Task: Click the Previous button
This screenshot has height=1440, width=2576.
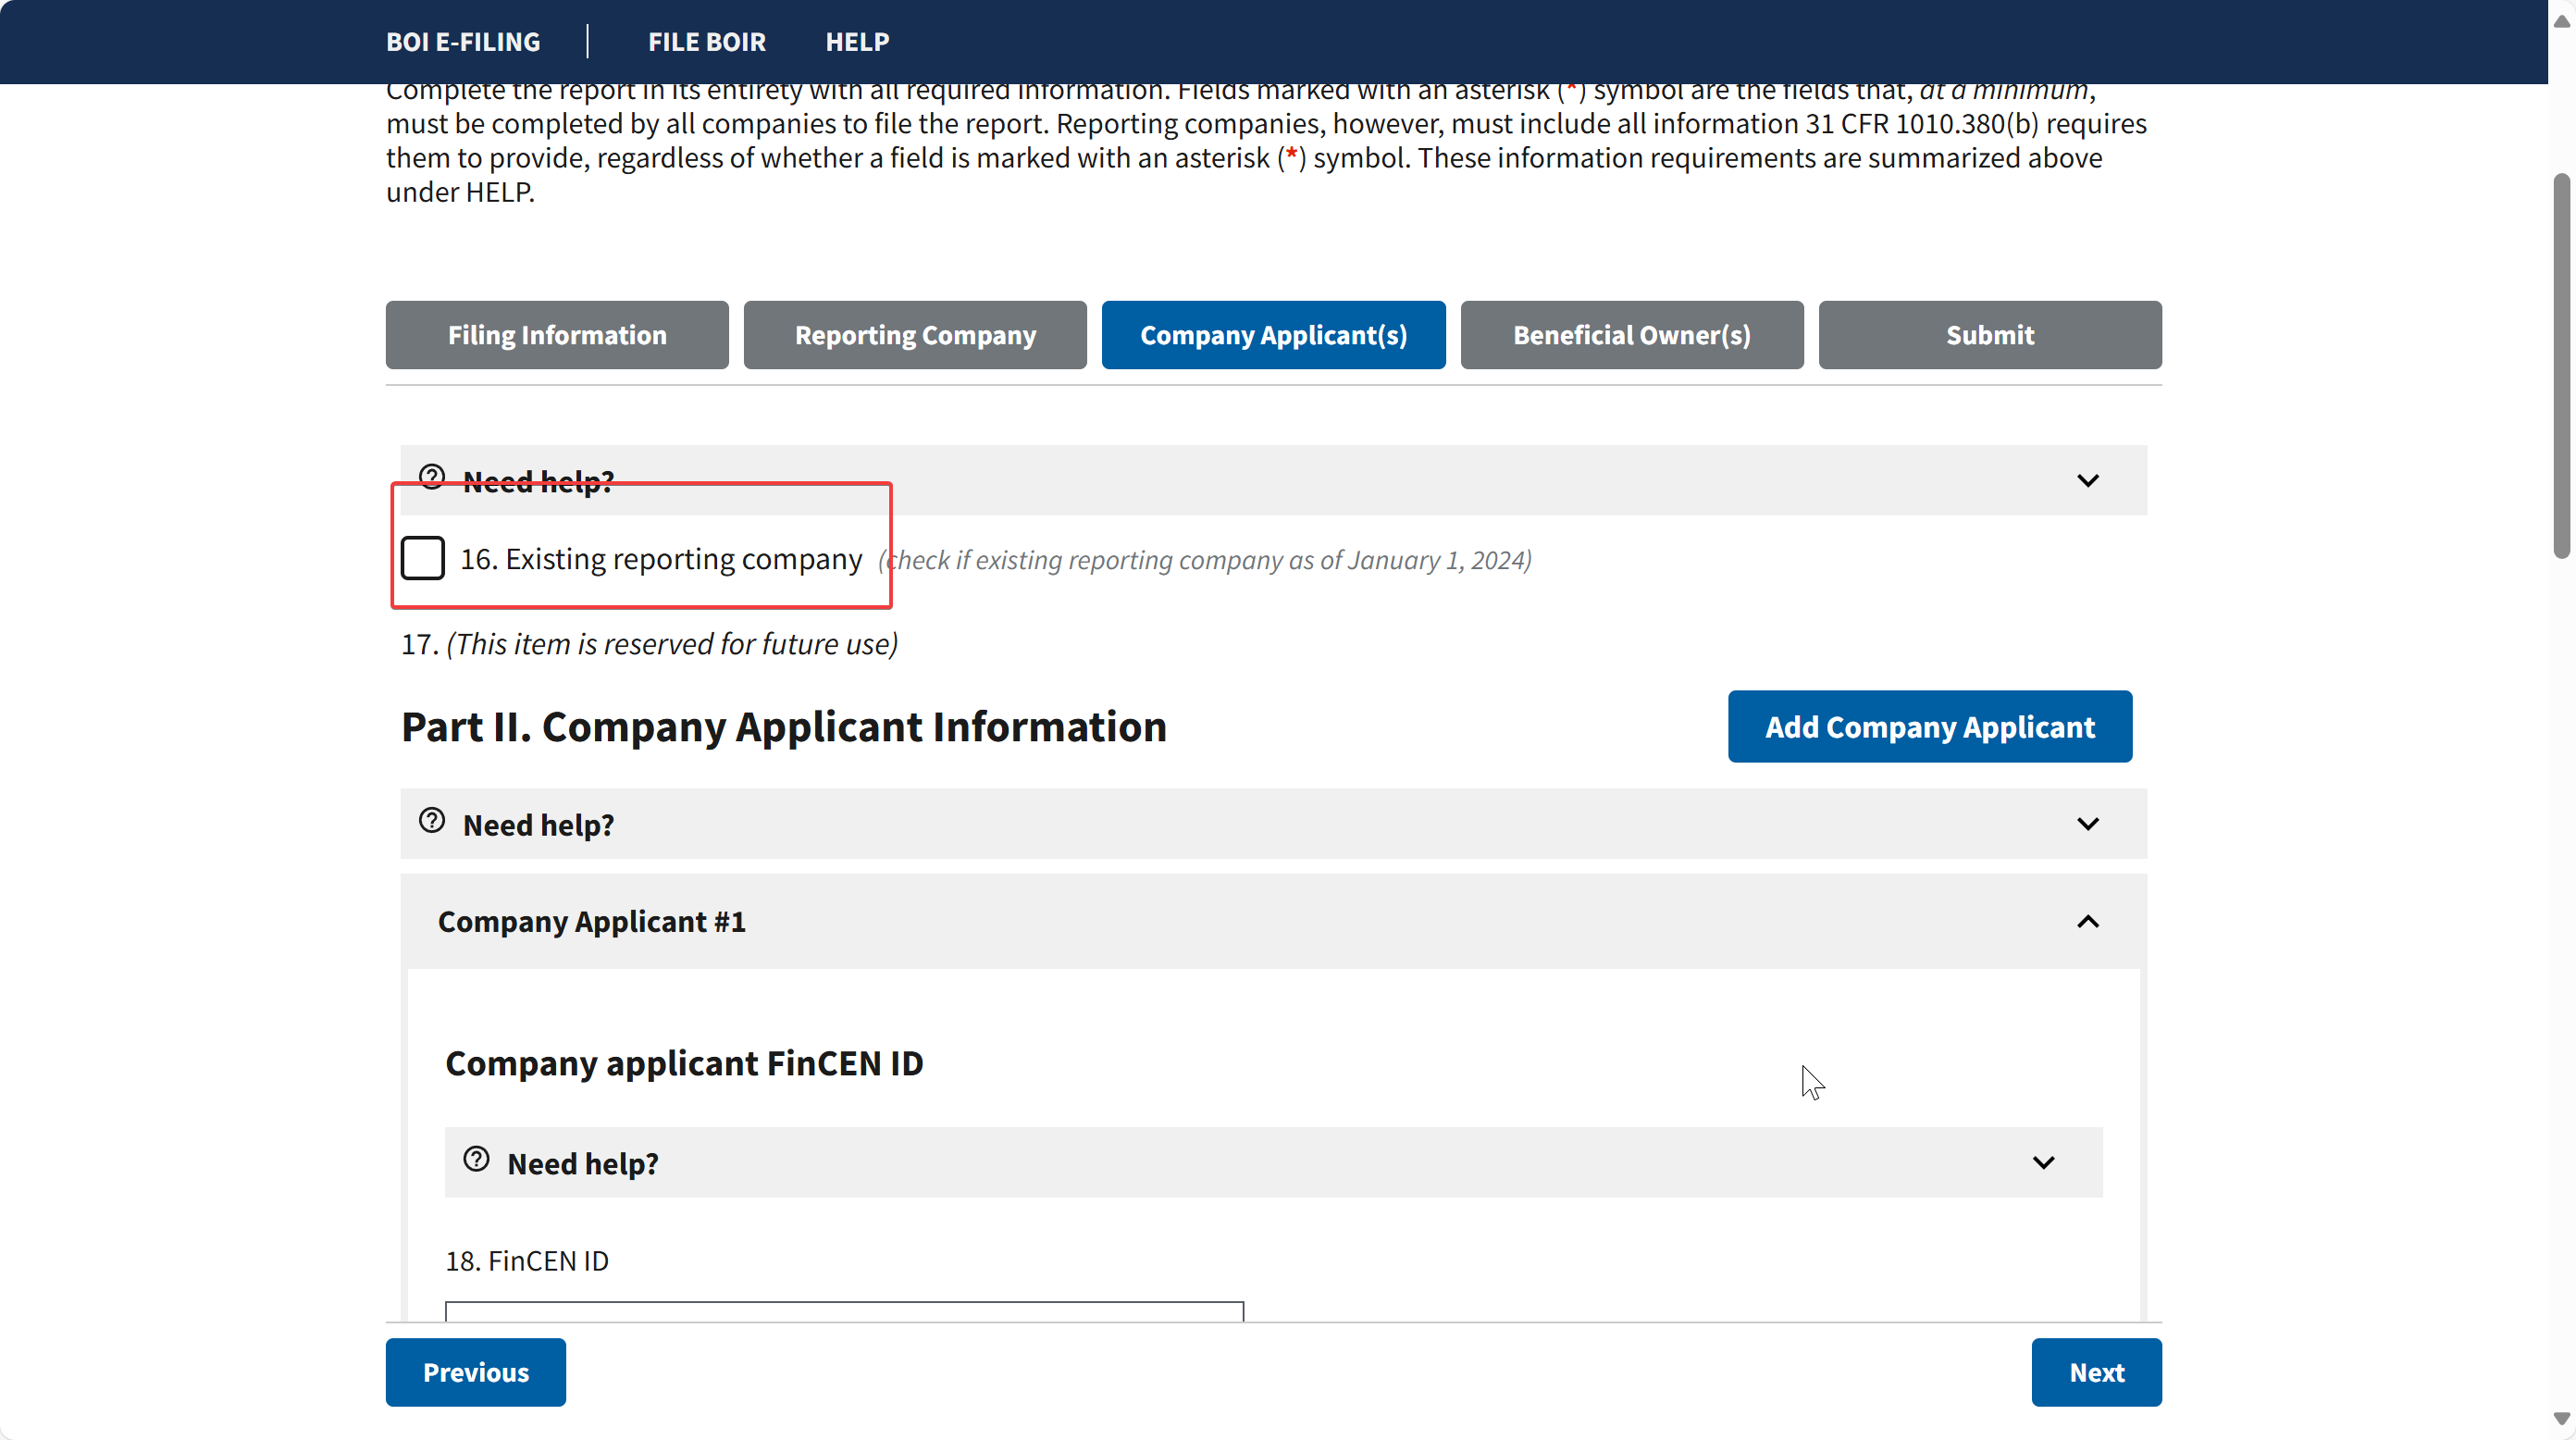Action: (x=476, y=1372)
